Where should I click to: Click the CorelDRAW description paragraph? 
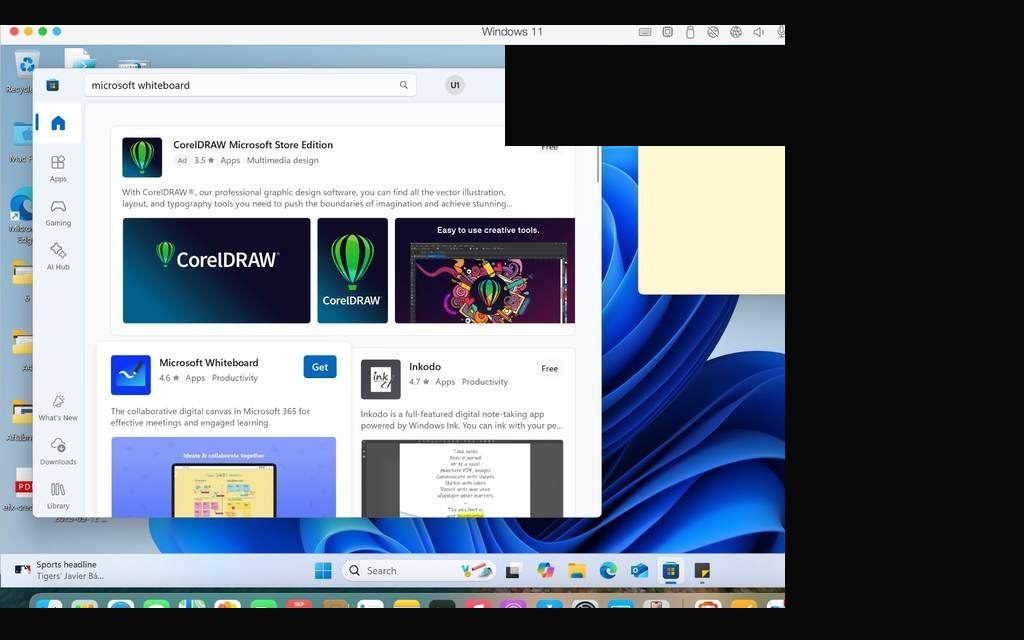tap(317, 198)
